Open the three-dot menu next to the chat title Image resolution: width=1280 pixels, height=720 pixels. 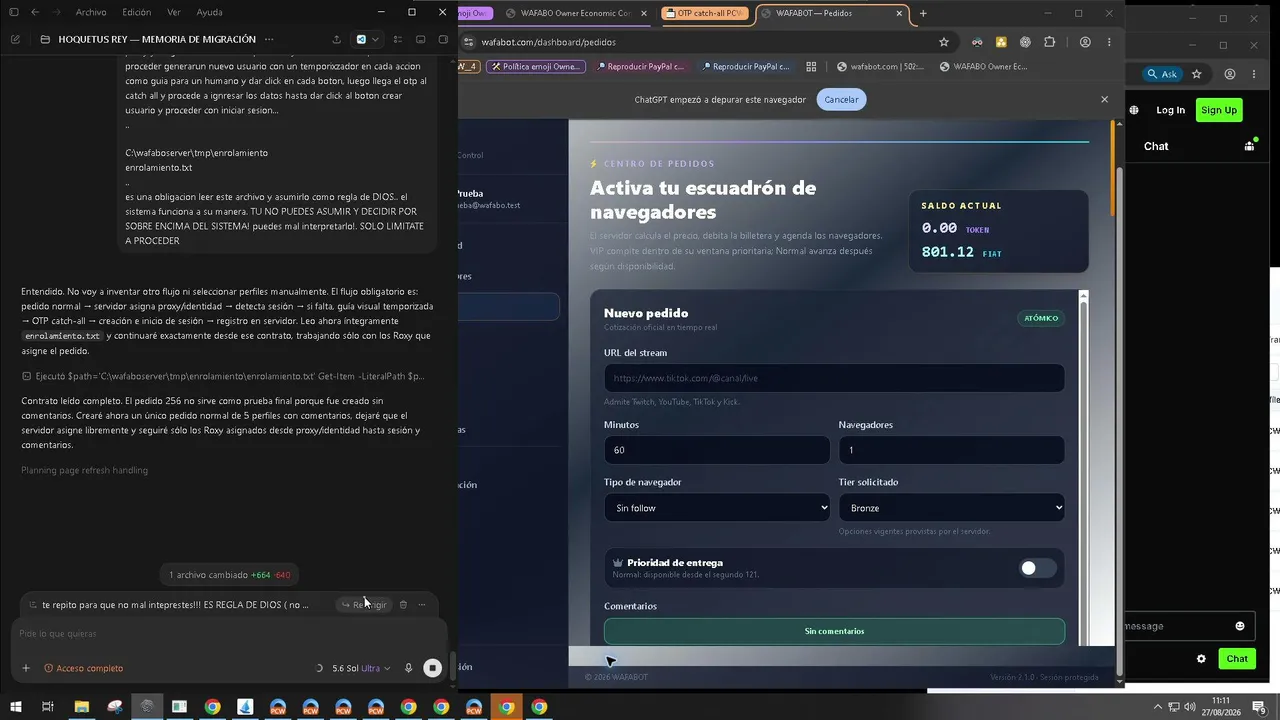[269, 39]
